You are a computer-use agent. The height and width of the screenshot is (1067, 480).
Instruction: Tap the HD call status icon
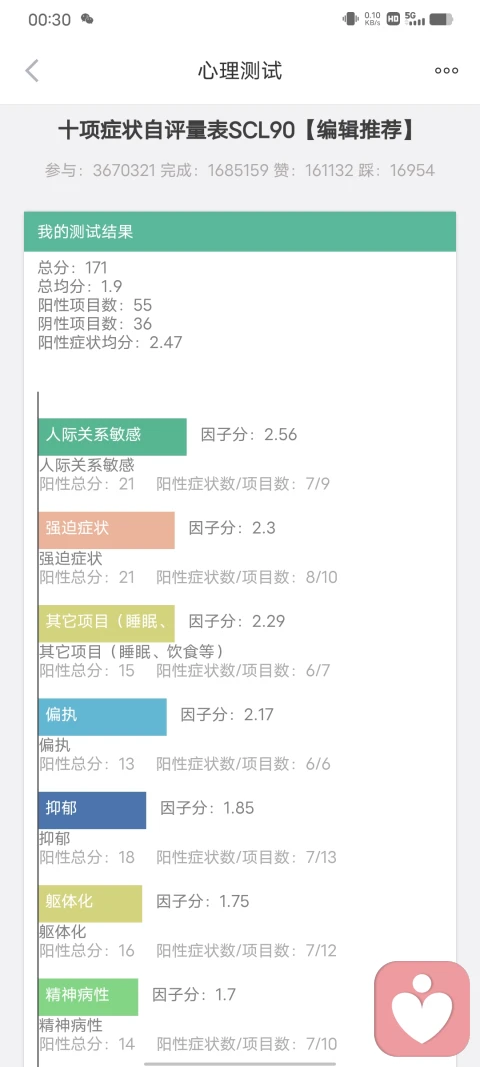pos(393,19)
